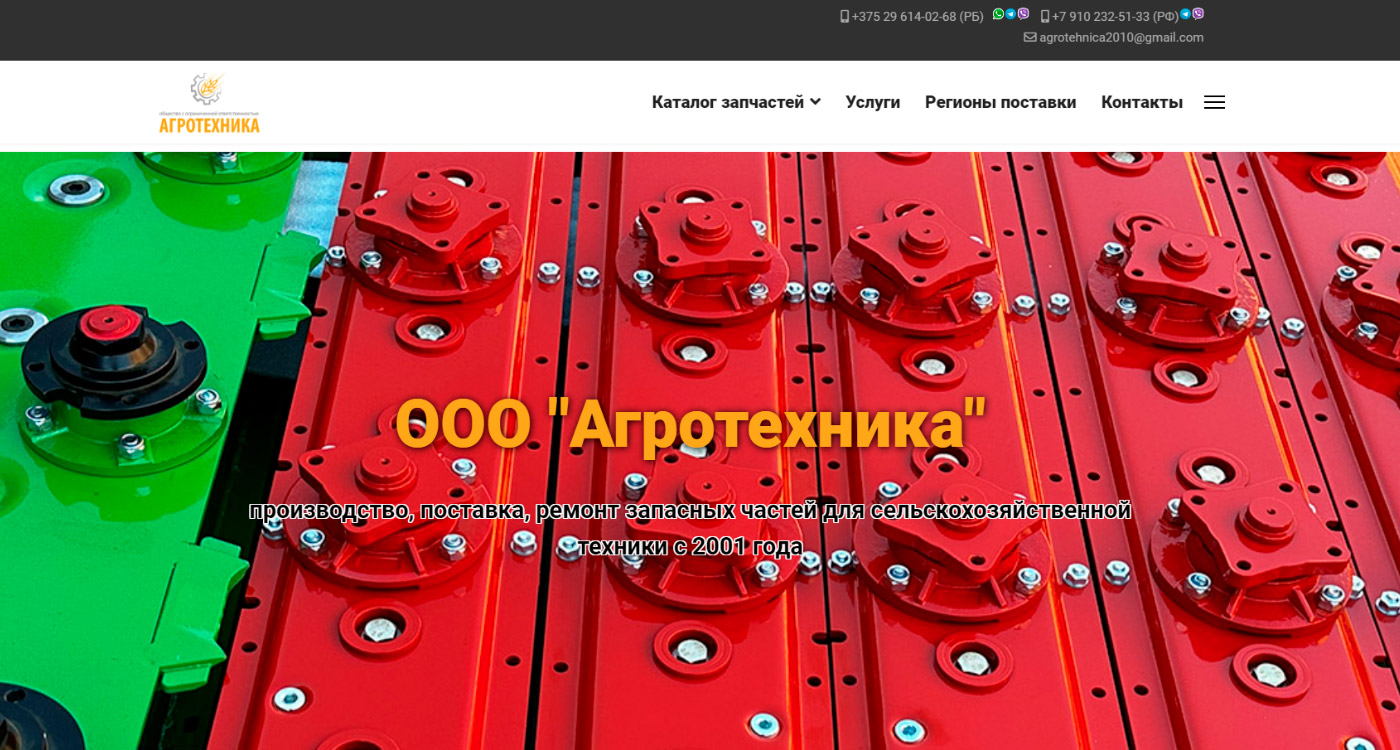
Task: Open the hamburger menu icon
Action: click(x=1214, y=102)
